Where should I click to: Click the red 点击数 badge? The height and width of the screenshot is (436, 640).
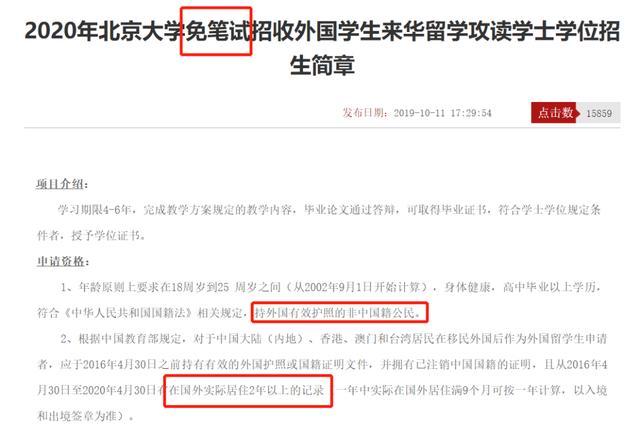click(555, 113)
